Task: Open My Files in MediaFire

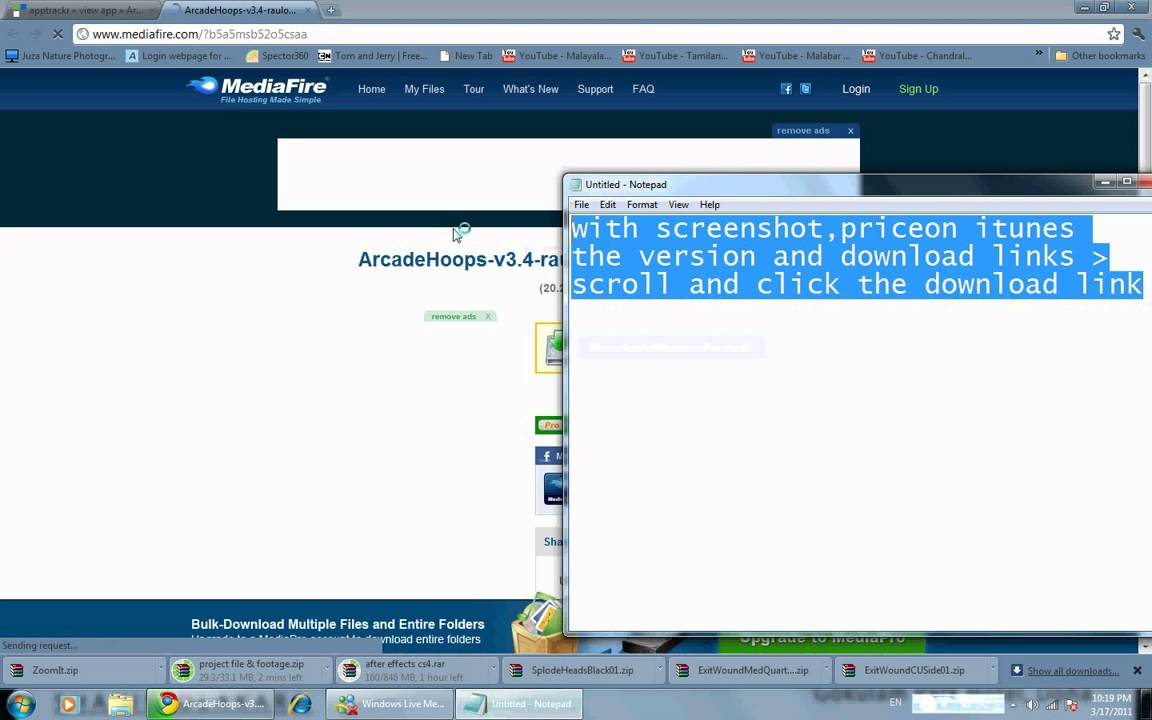Action: click(x=424, y=89)
